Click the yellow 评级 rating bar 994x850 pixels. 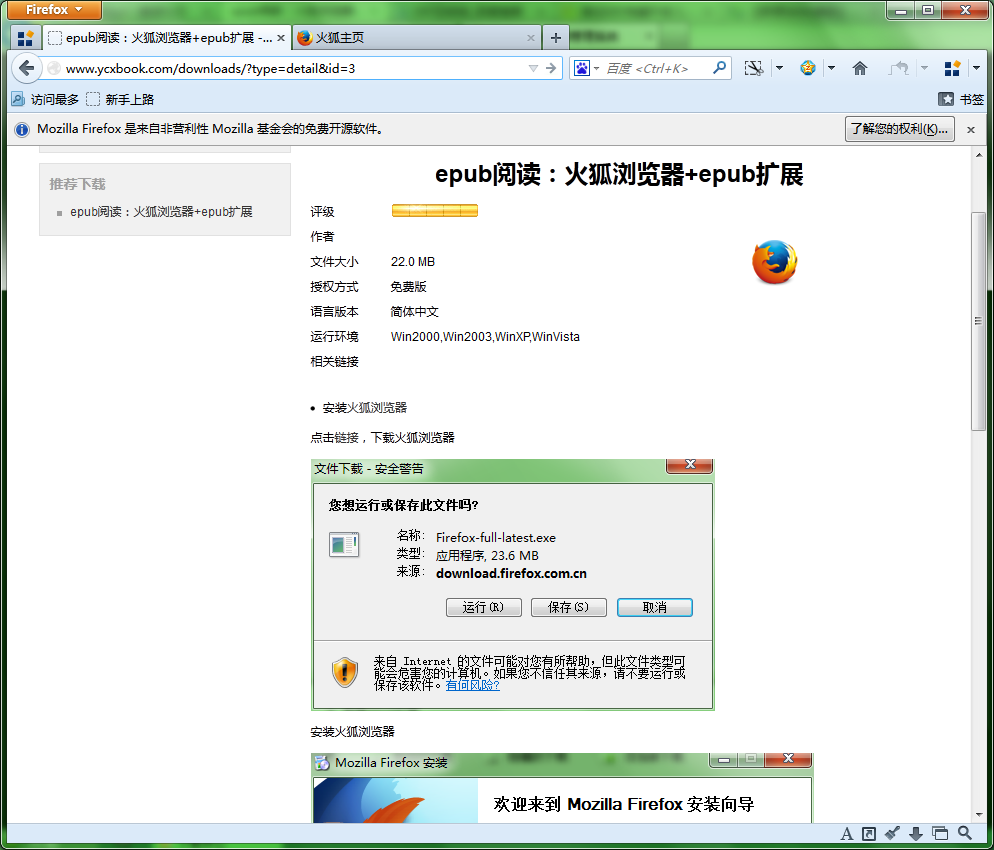(x=434, y=210)
